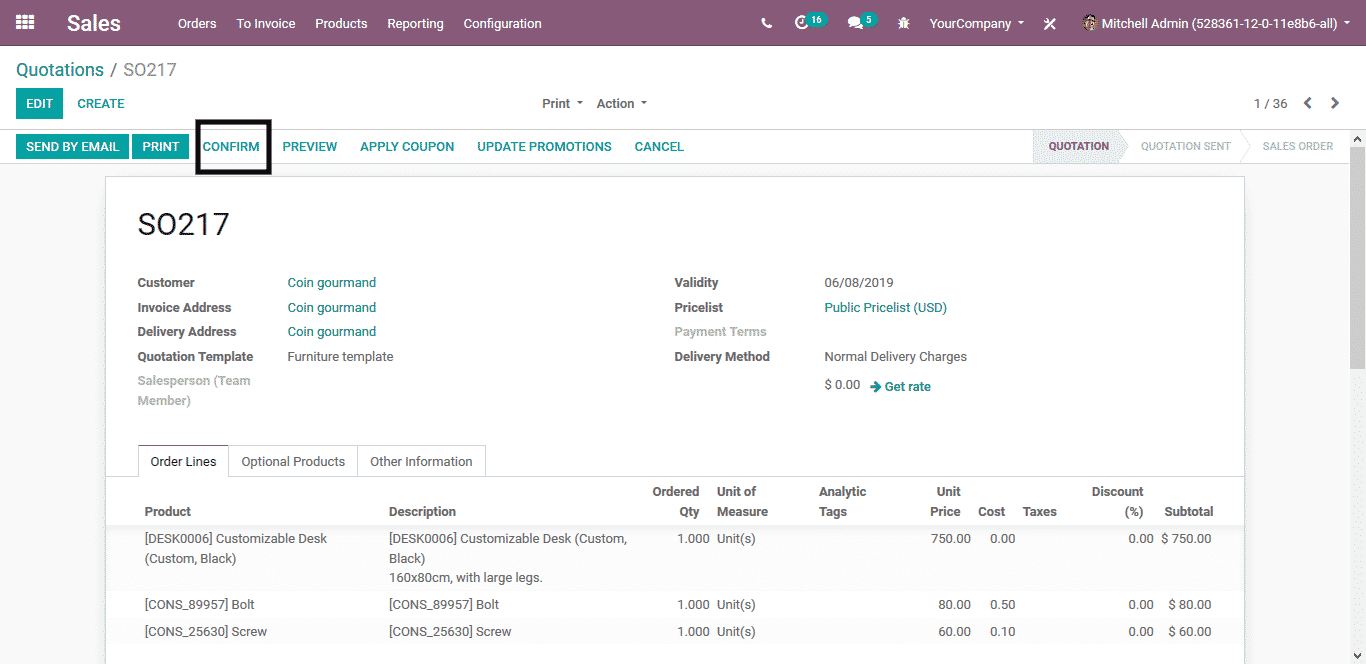Screen dimensions: 1366x664
Task: Open the apps grid menu icon
Action: pyautogui.click(x=25, y=22)
